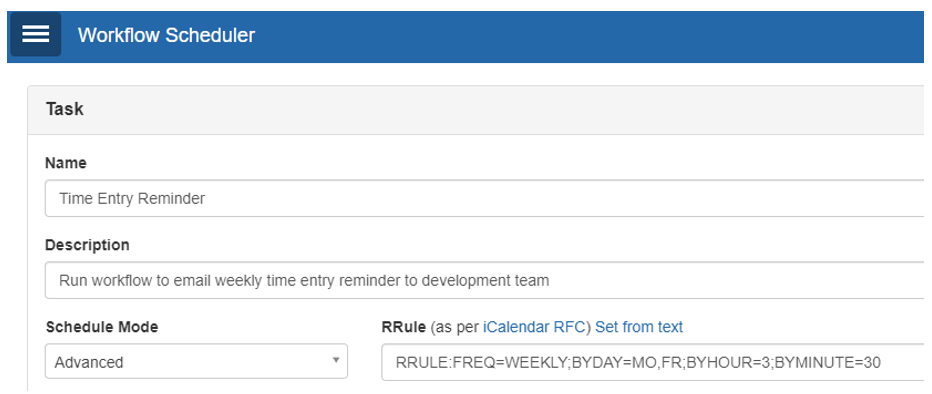The width and height of the screenshot is (932, 394).
Task: Focus the RRule input field
Action: click(x=653, y=362)
